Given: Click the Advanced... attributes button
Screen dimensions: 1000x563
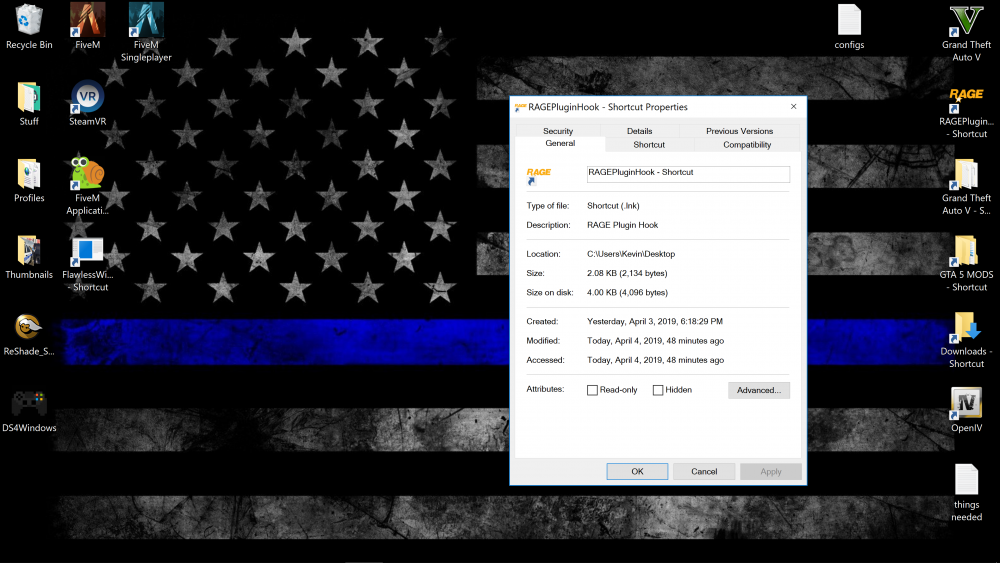Looking at the screenshot, I should pyautogui.click(x=758, y=390).
